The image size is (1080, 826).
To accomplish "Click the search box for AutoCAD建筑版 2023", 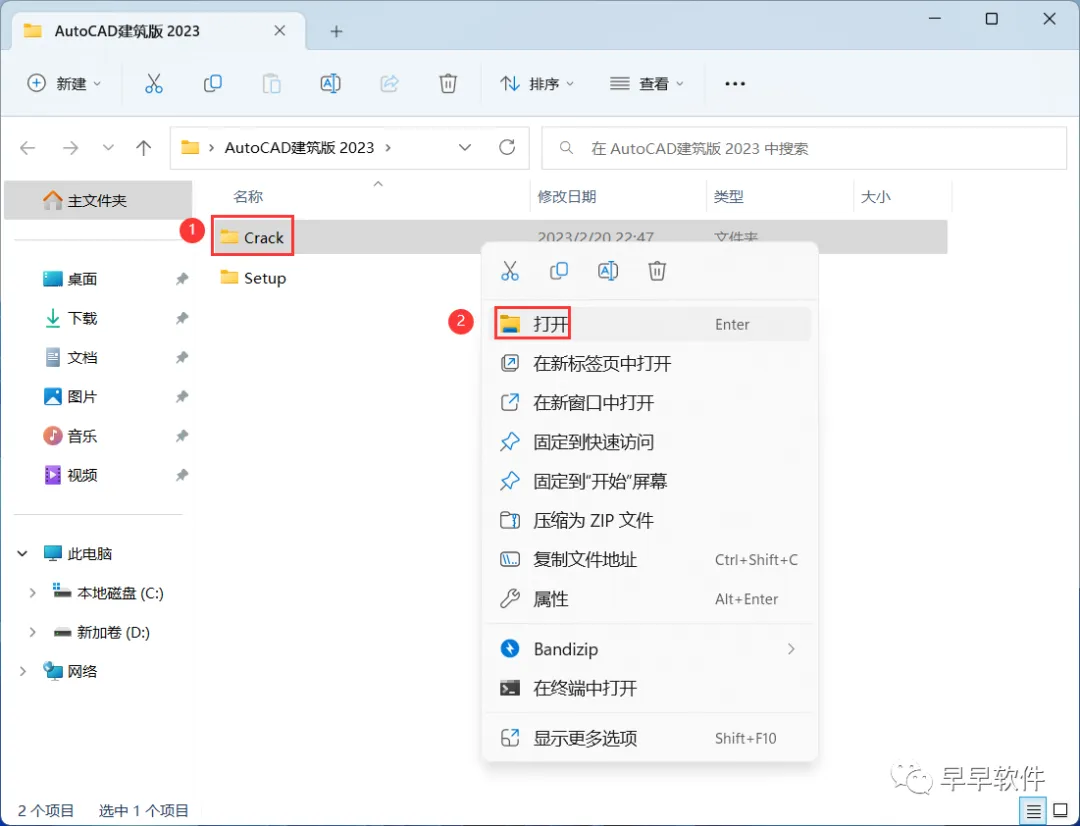I will point(804,147).
